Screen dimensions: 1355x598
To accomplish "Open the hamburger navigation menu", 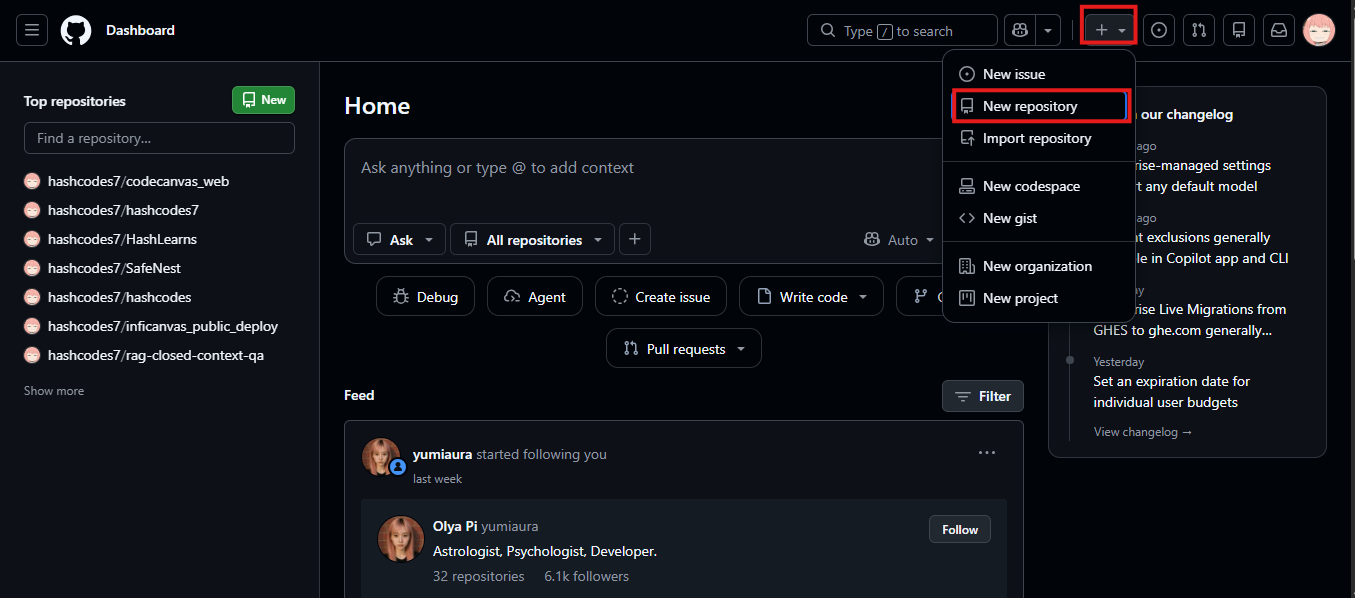I will point(32,30).
